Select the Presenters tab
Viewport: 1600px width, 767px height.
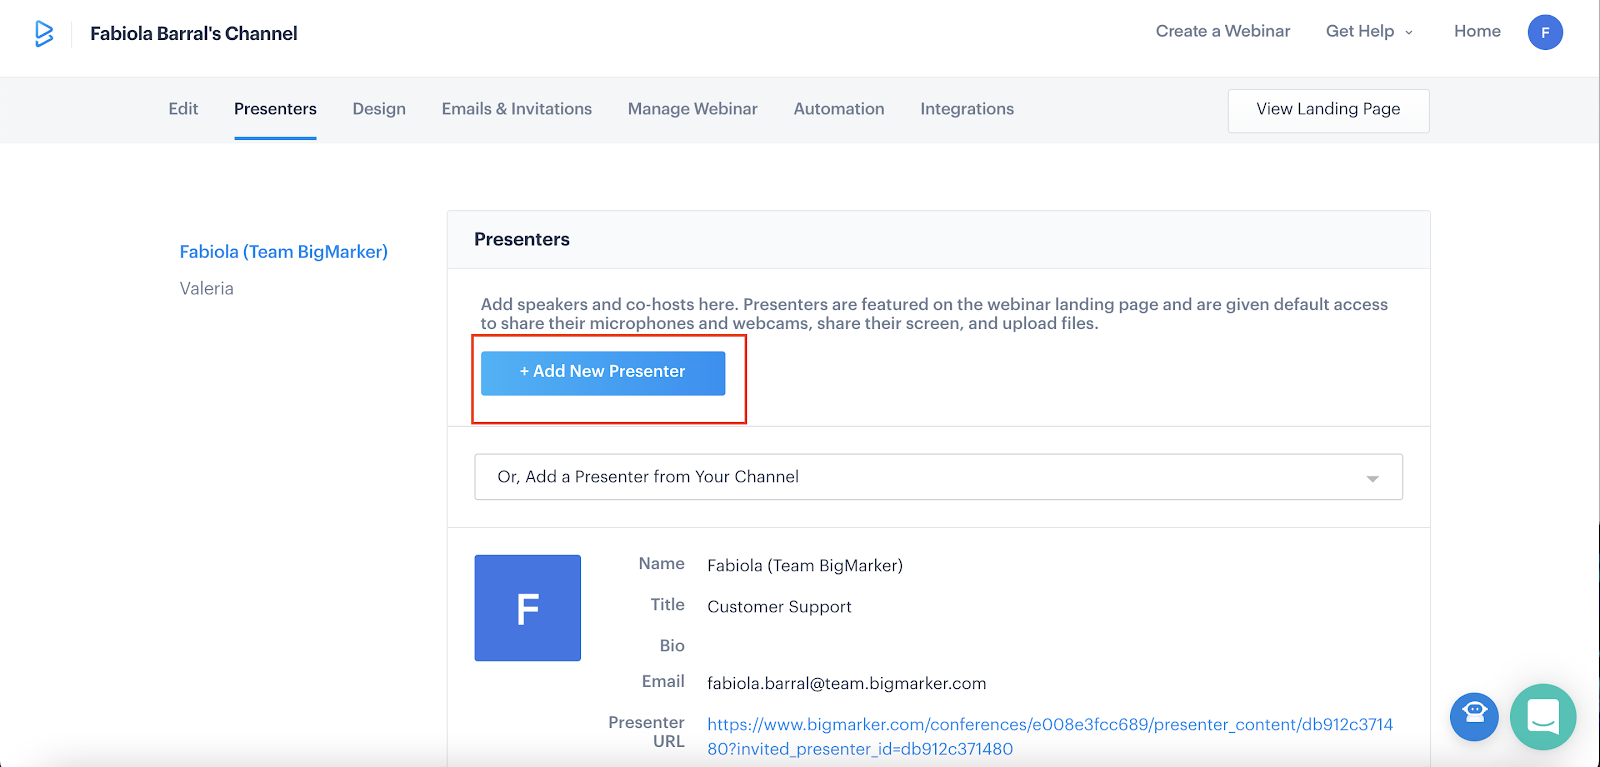coord(275,109)
